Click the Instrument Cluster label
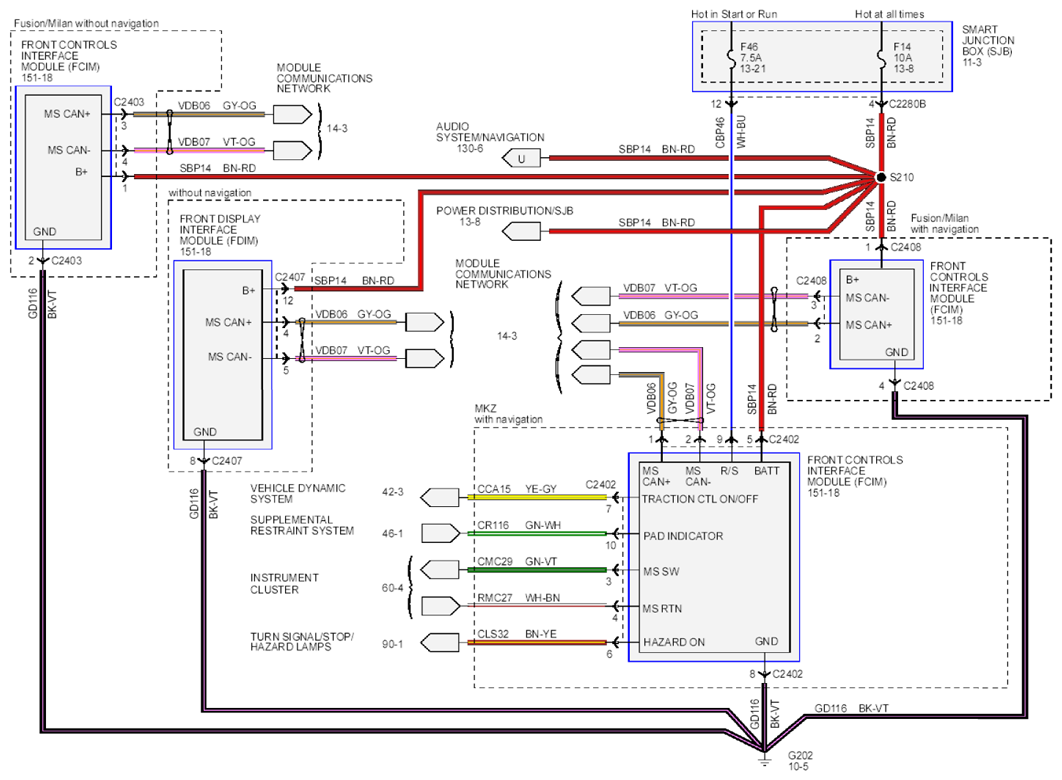This screenshot has height=780, width=1062. [x=284, y=584]
